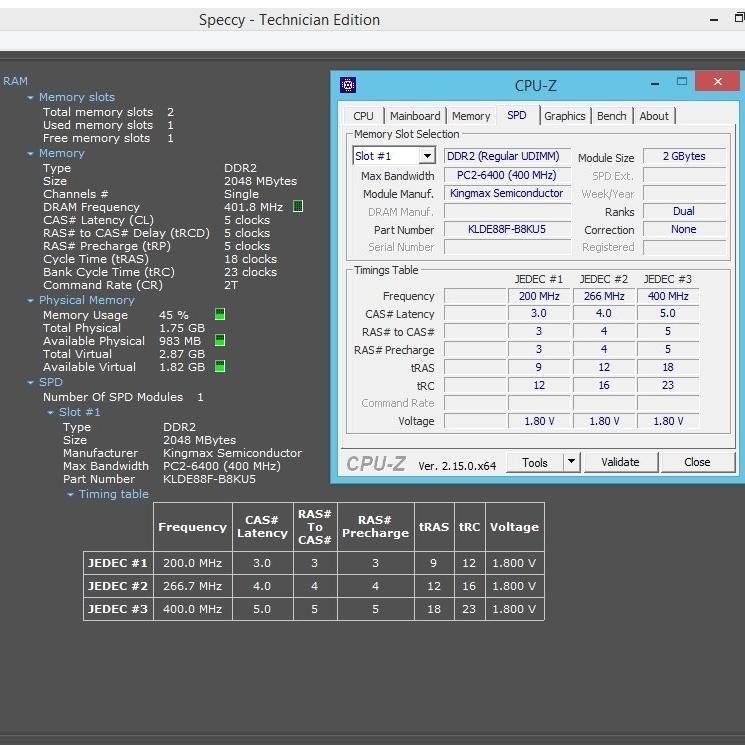Click JEDEC #1 row header in Speccy table
The height and width of the screenshot is (745, 745).
pyautogui.click(x=118, y=563)
